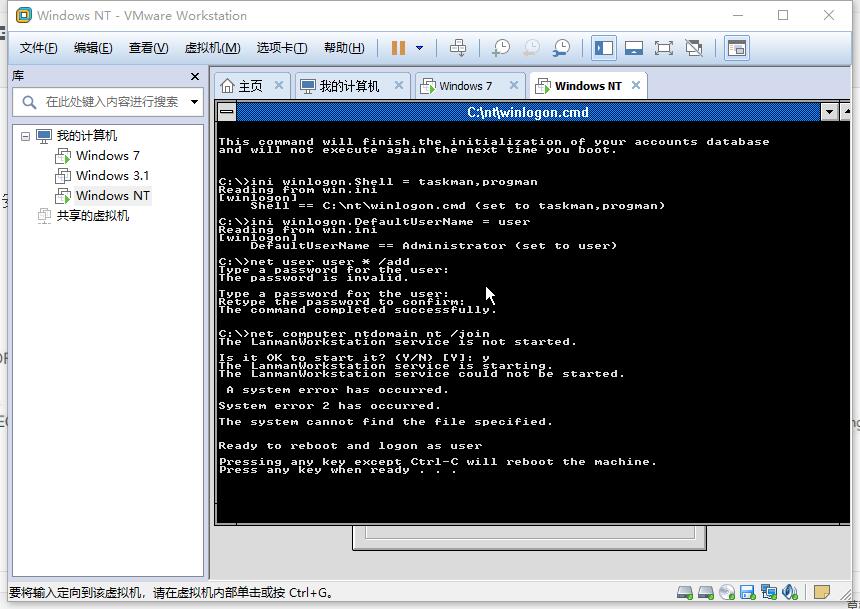Screen dimensions: 860x609
Task: Close the Windows 7 tab
Action: 513,85
